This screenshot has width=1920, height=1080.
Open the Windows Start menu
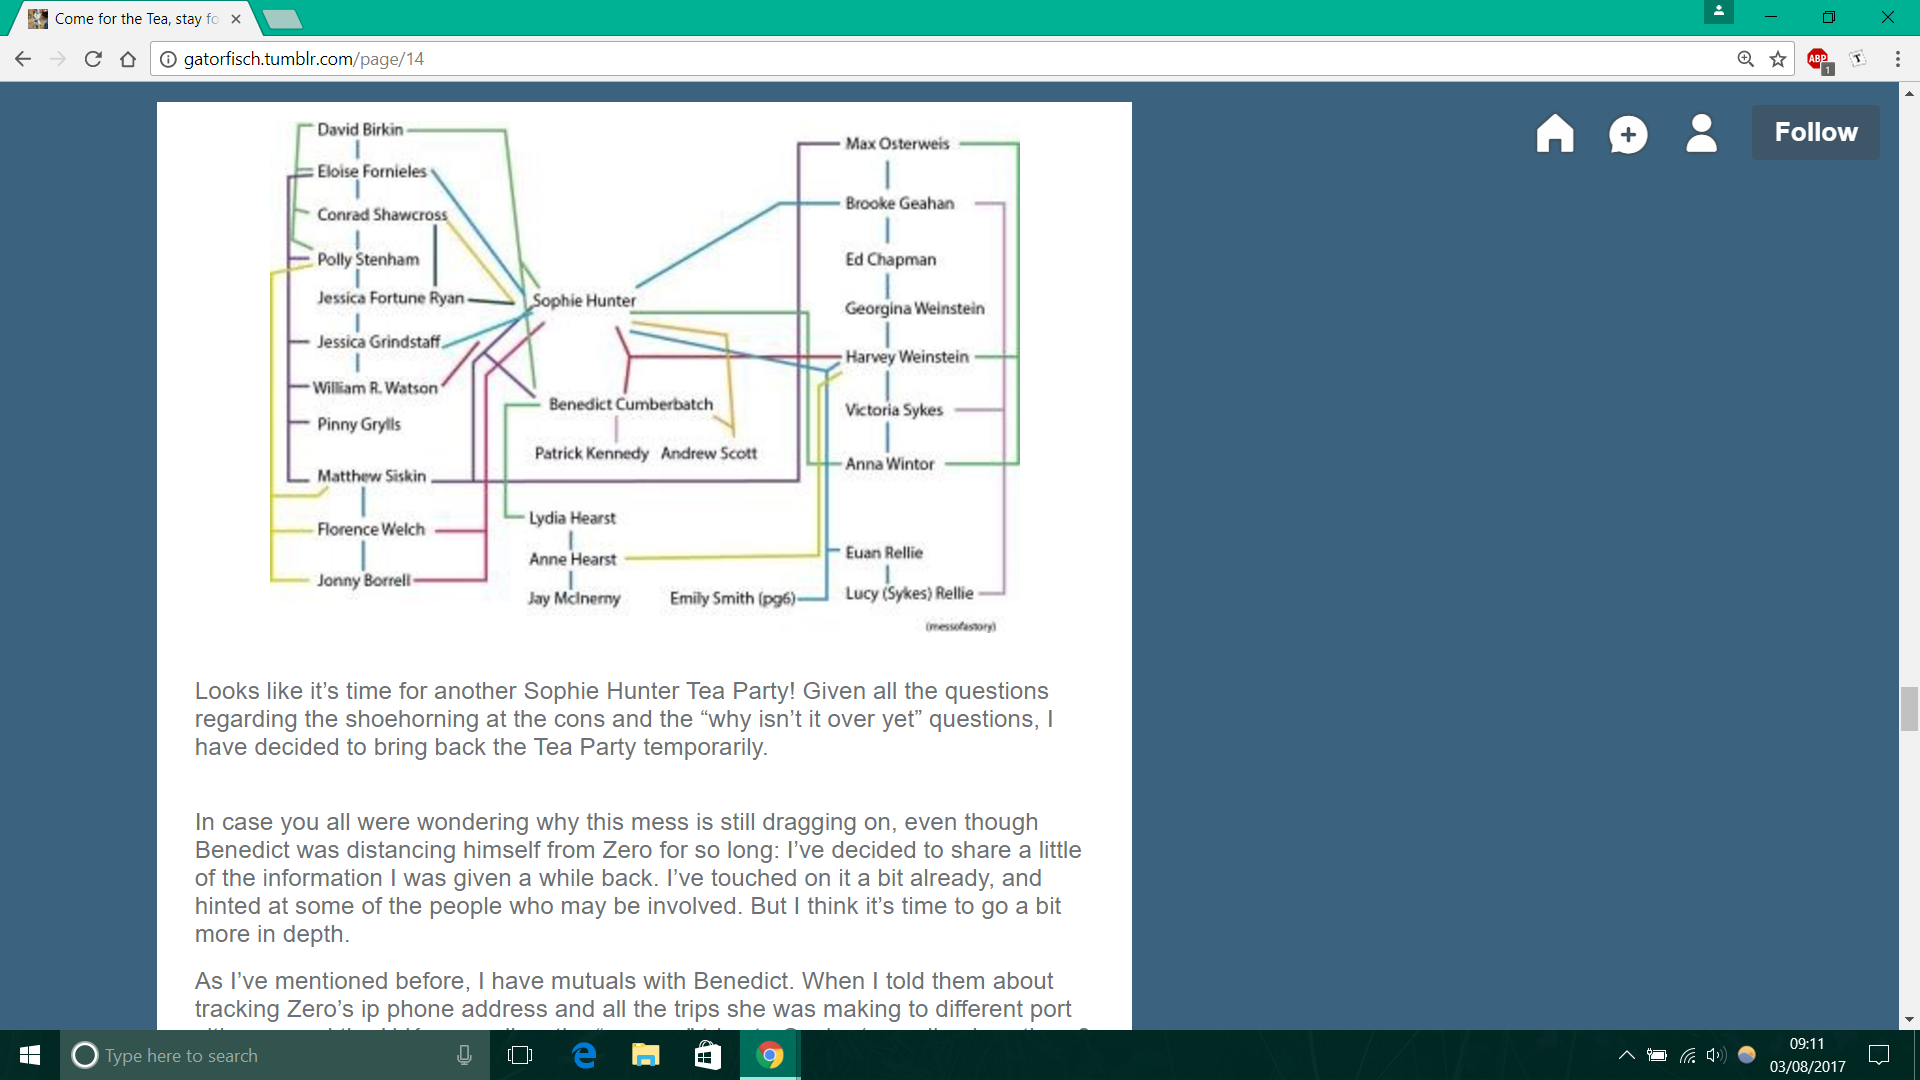[30, 1055]
